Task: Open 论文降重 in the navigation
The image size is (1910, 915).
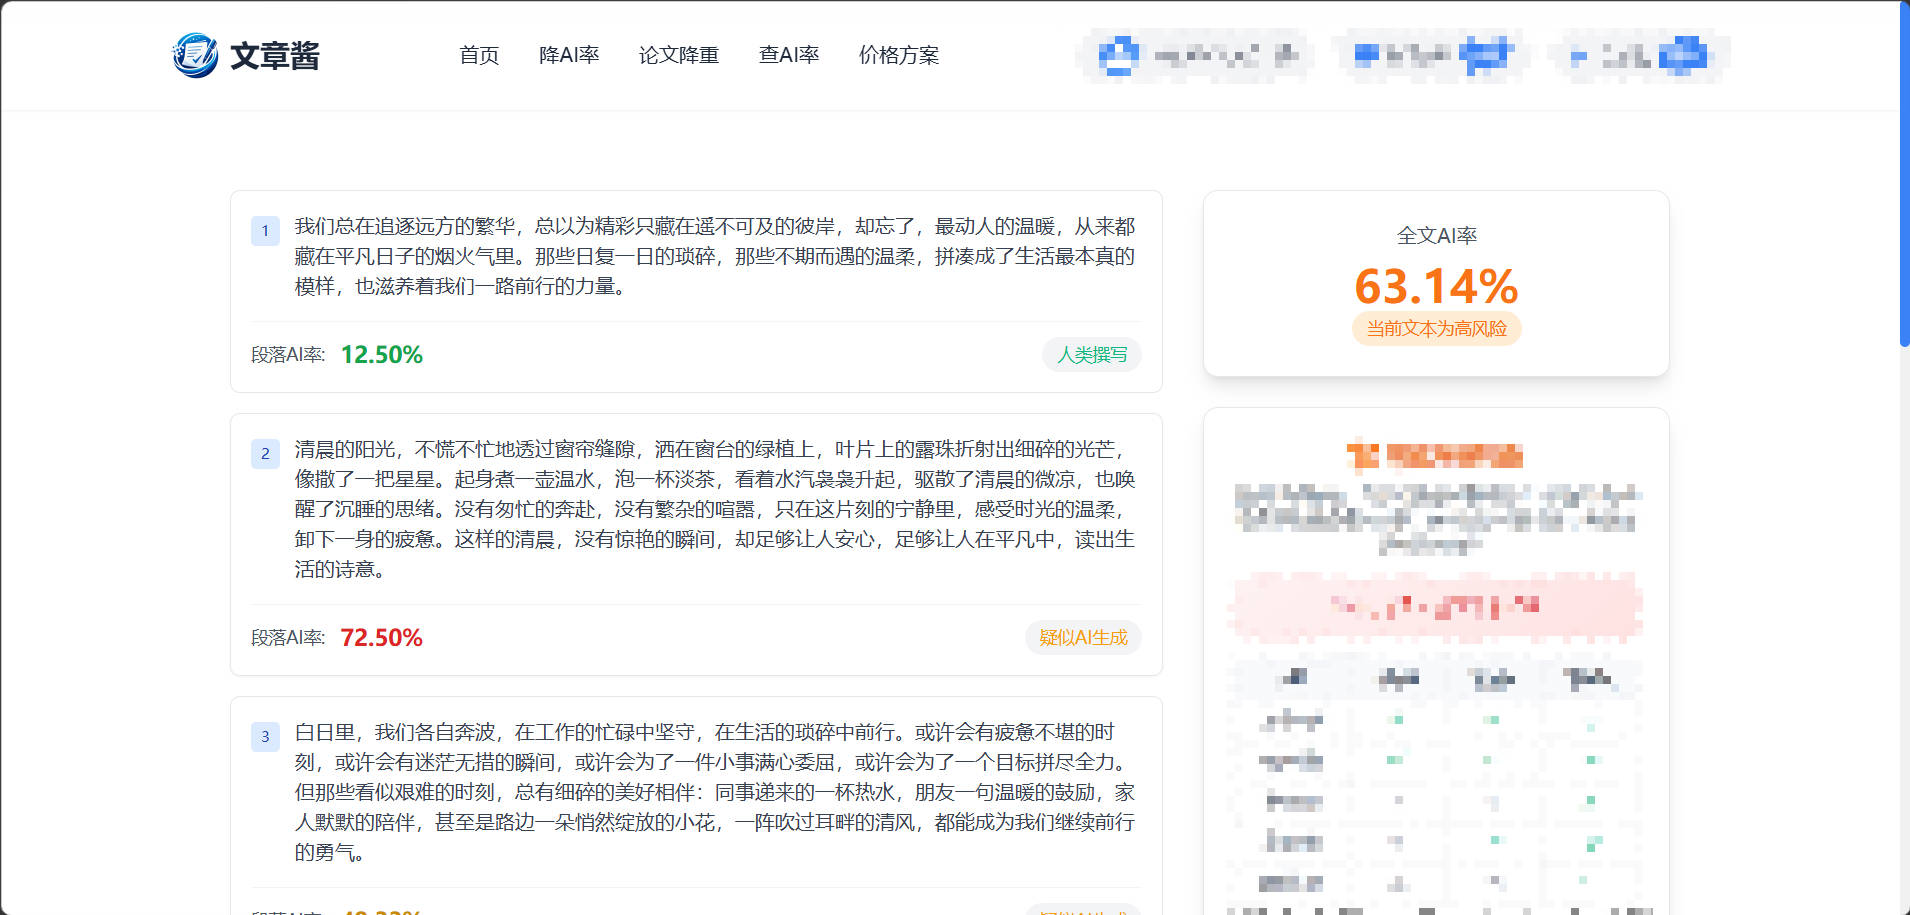Action: click(x=679, y=55)
